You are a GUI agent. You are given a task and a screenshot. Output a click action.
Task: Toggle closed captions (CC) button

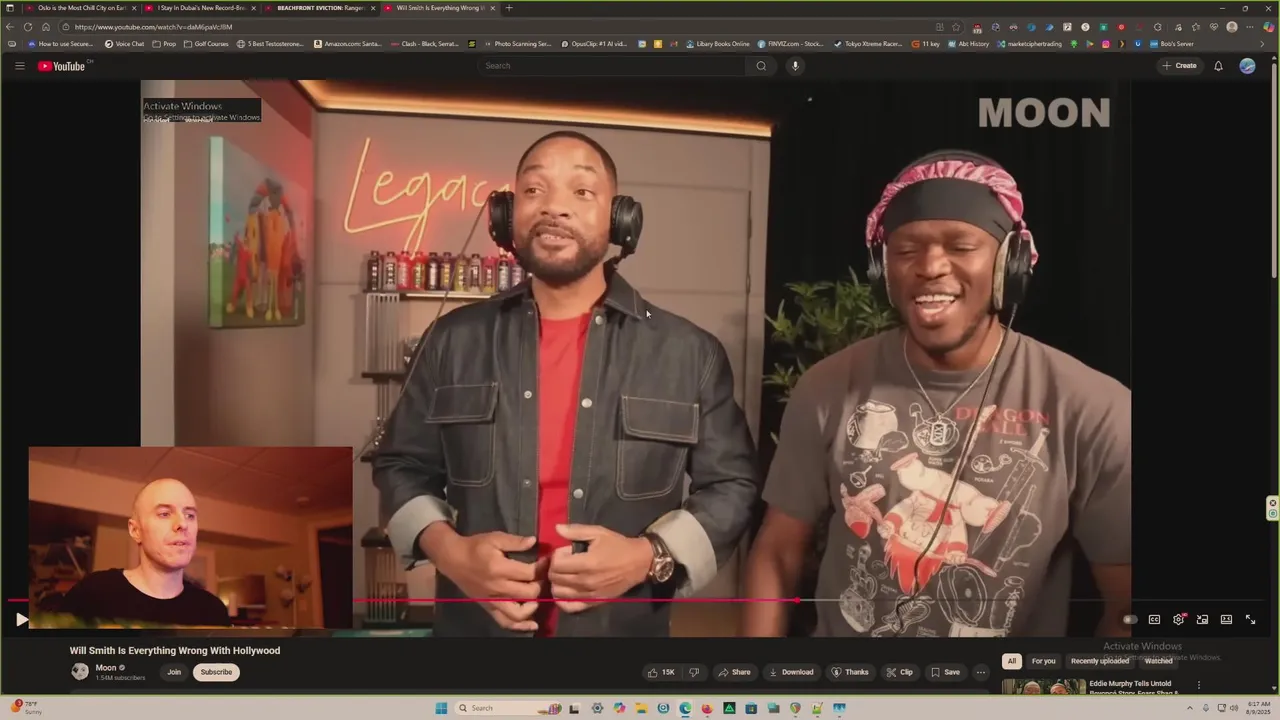pos(1154,620)
